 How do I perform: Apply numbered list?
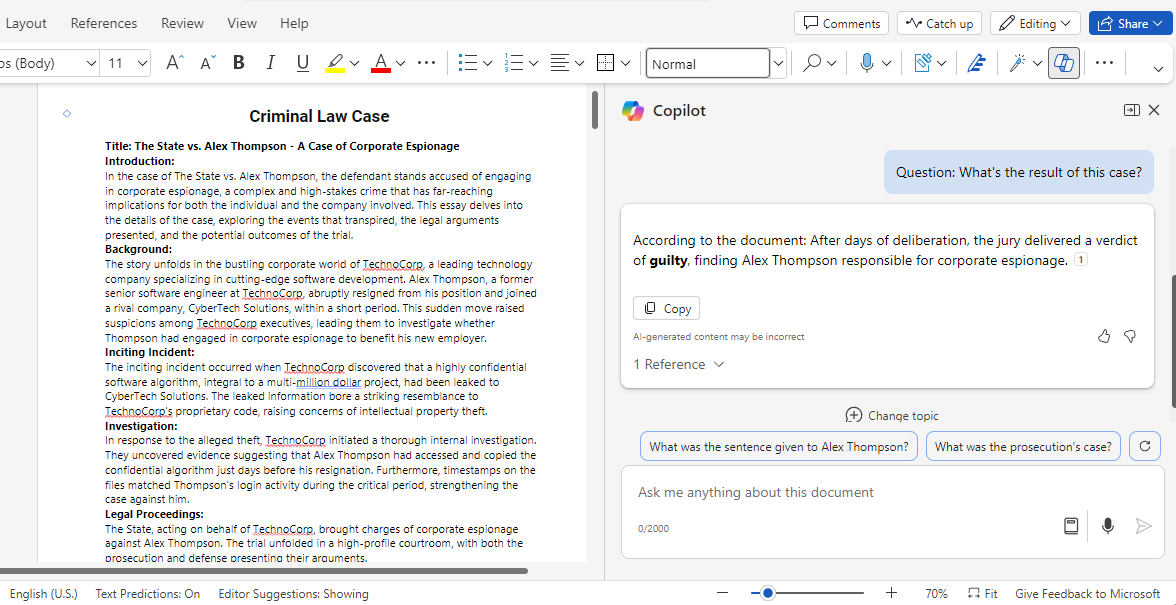(514, 64)
